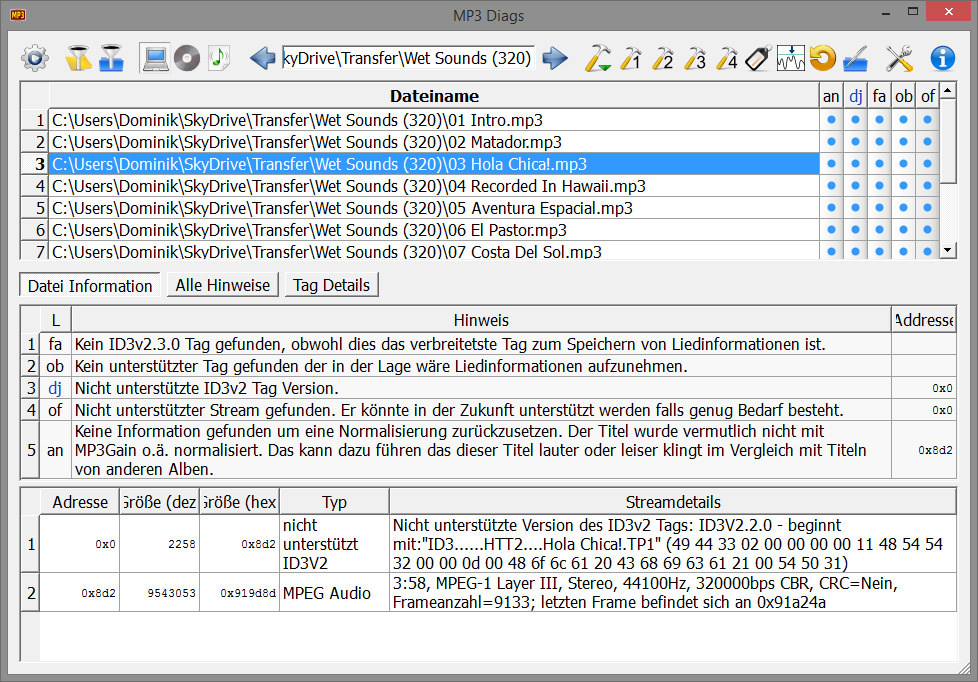
Task: Toggle the CD disc filter icon
Action: click(x=189, y=58)
